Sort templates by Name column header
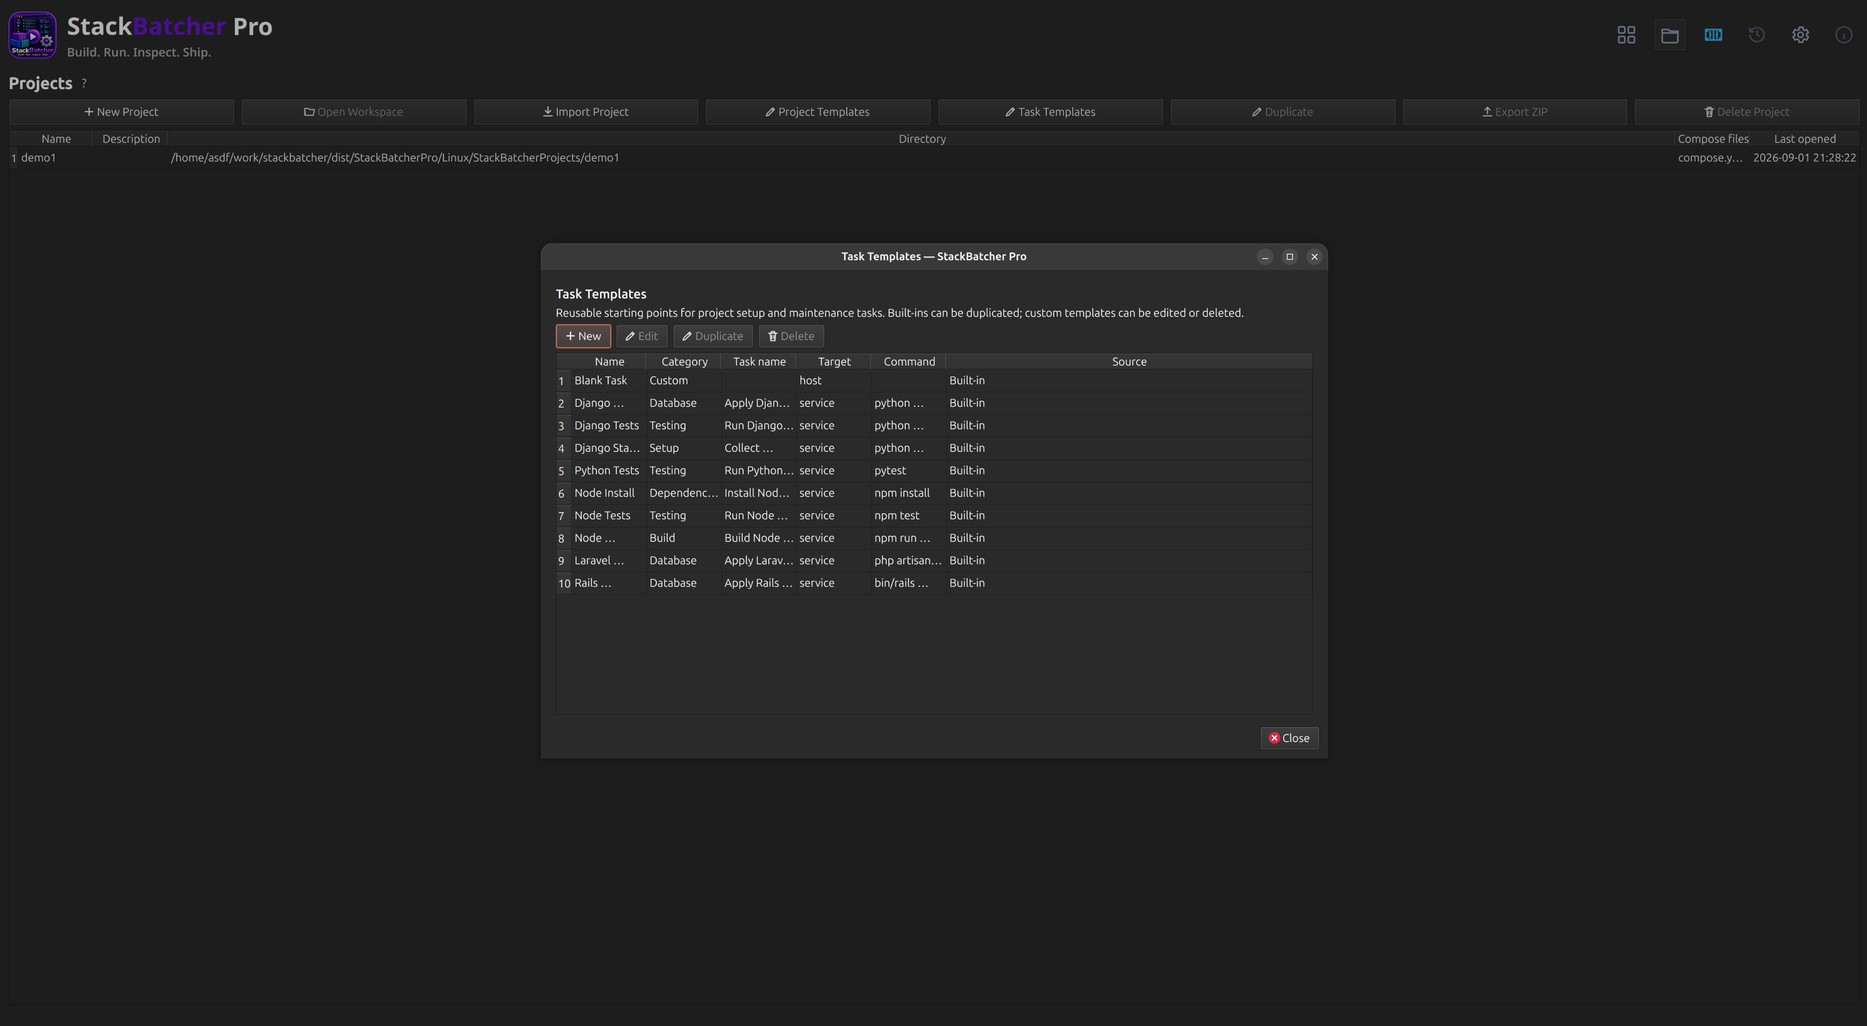This screenshot has width=1867, height=1026. tap(609, 361)
